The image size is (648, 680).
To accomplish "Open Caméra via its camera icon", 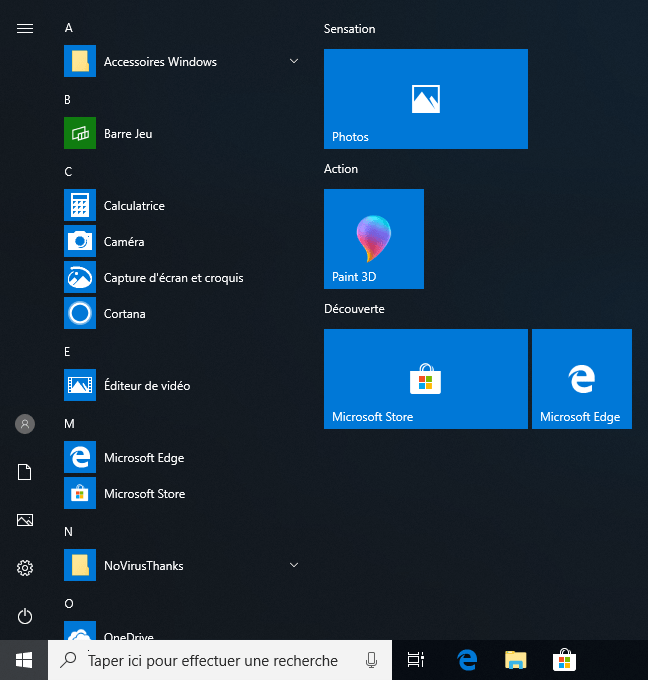I will 80,241.
